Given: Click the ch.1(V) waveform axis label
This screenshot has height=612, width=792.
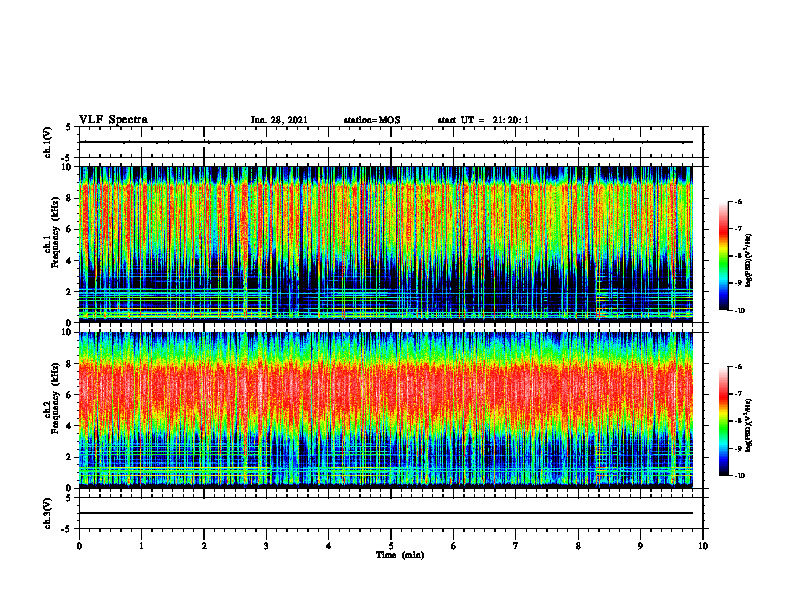Looking at the screenshot, I should click(47, 142).
